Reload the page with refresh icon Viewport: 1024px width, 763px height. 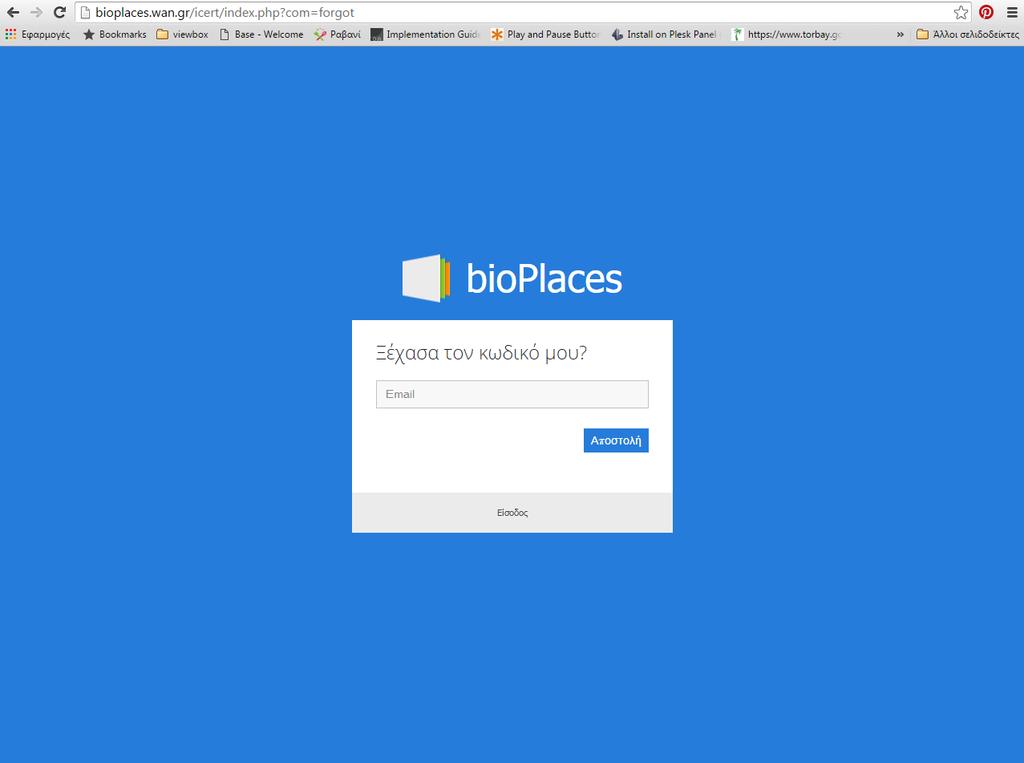pyautogui.click(x=59, y=12)
